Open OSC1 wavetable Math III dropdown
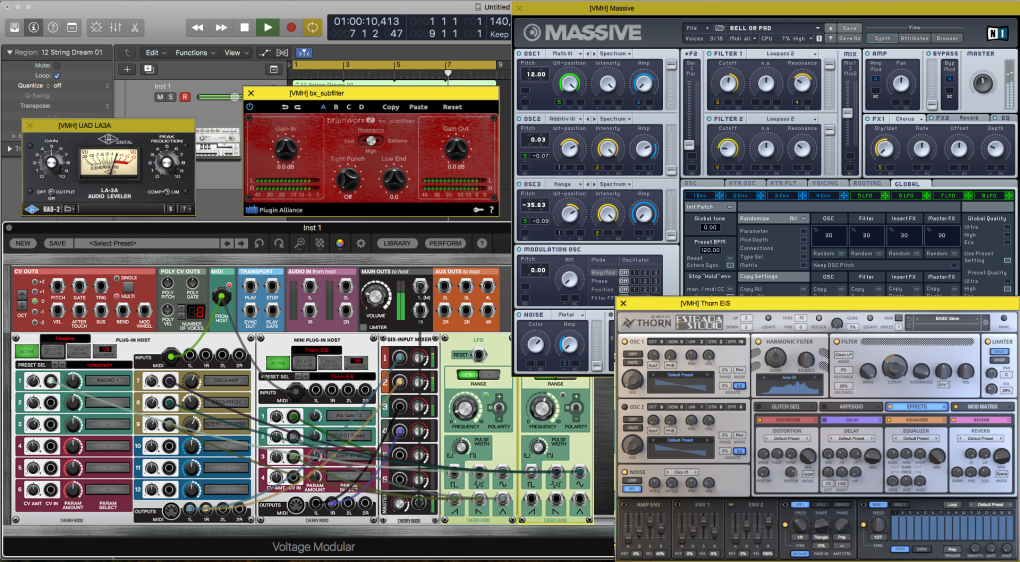 coord(566,53)
